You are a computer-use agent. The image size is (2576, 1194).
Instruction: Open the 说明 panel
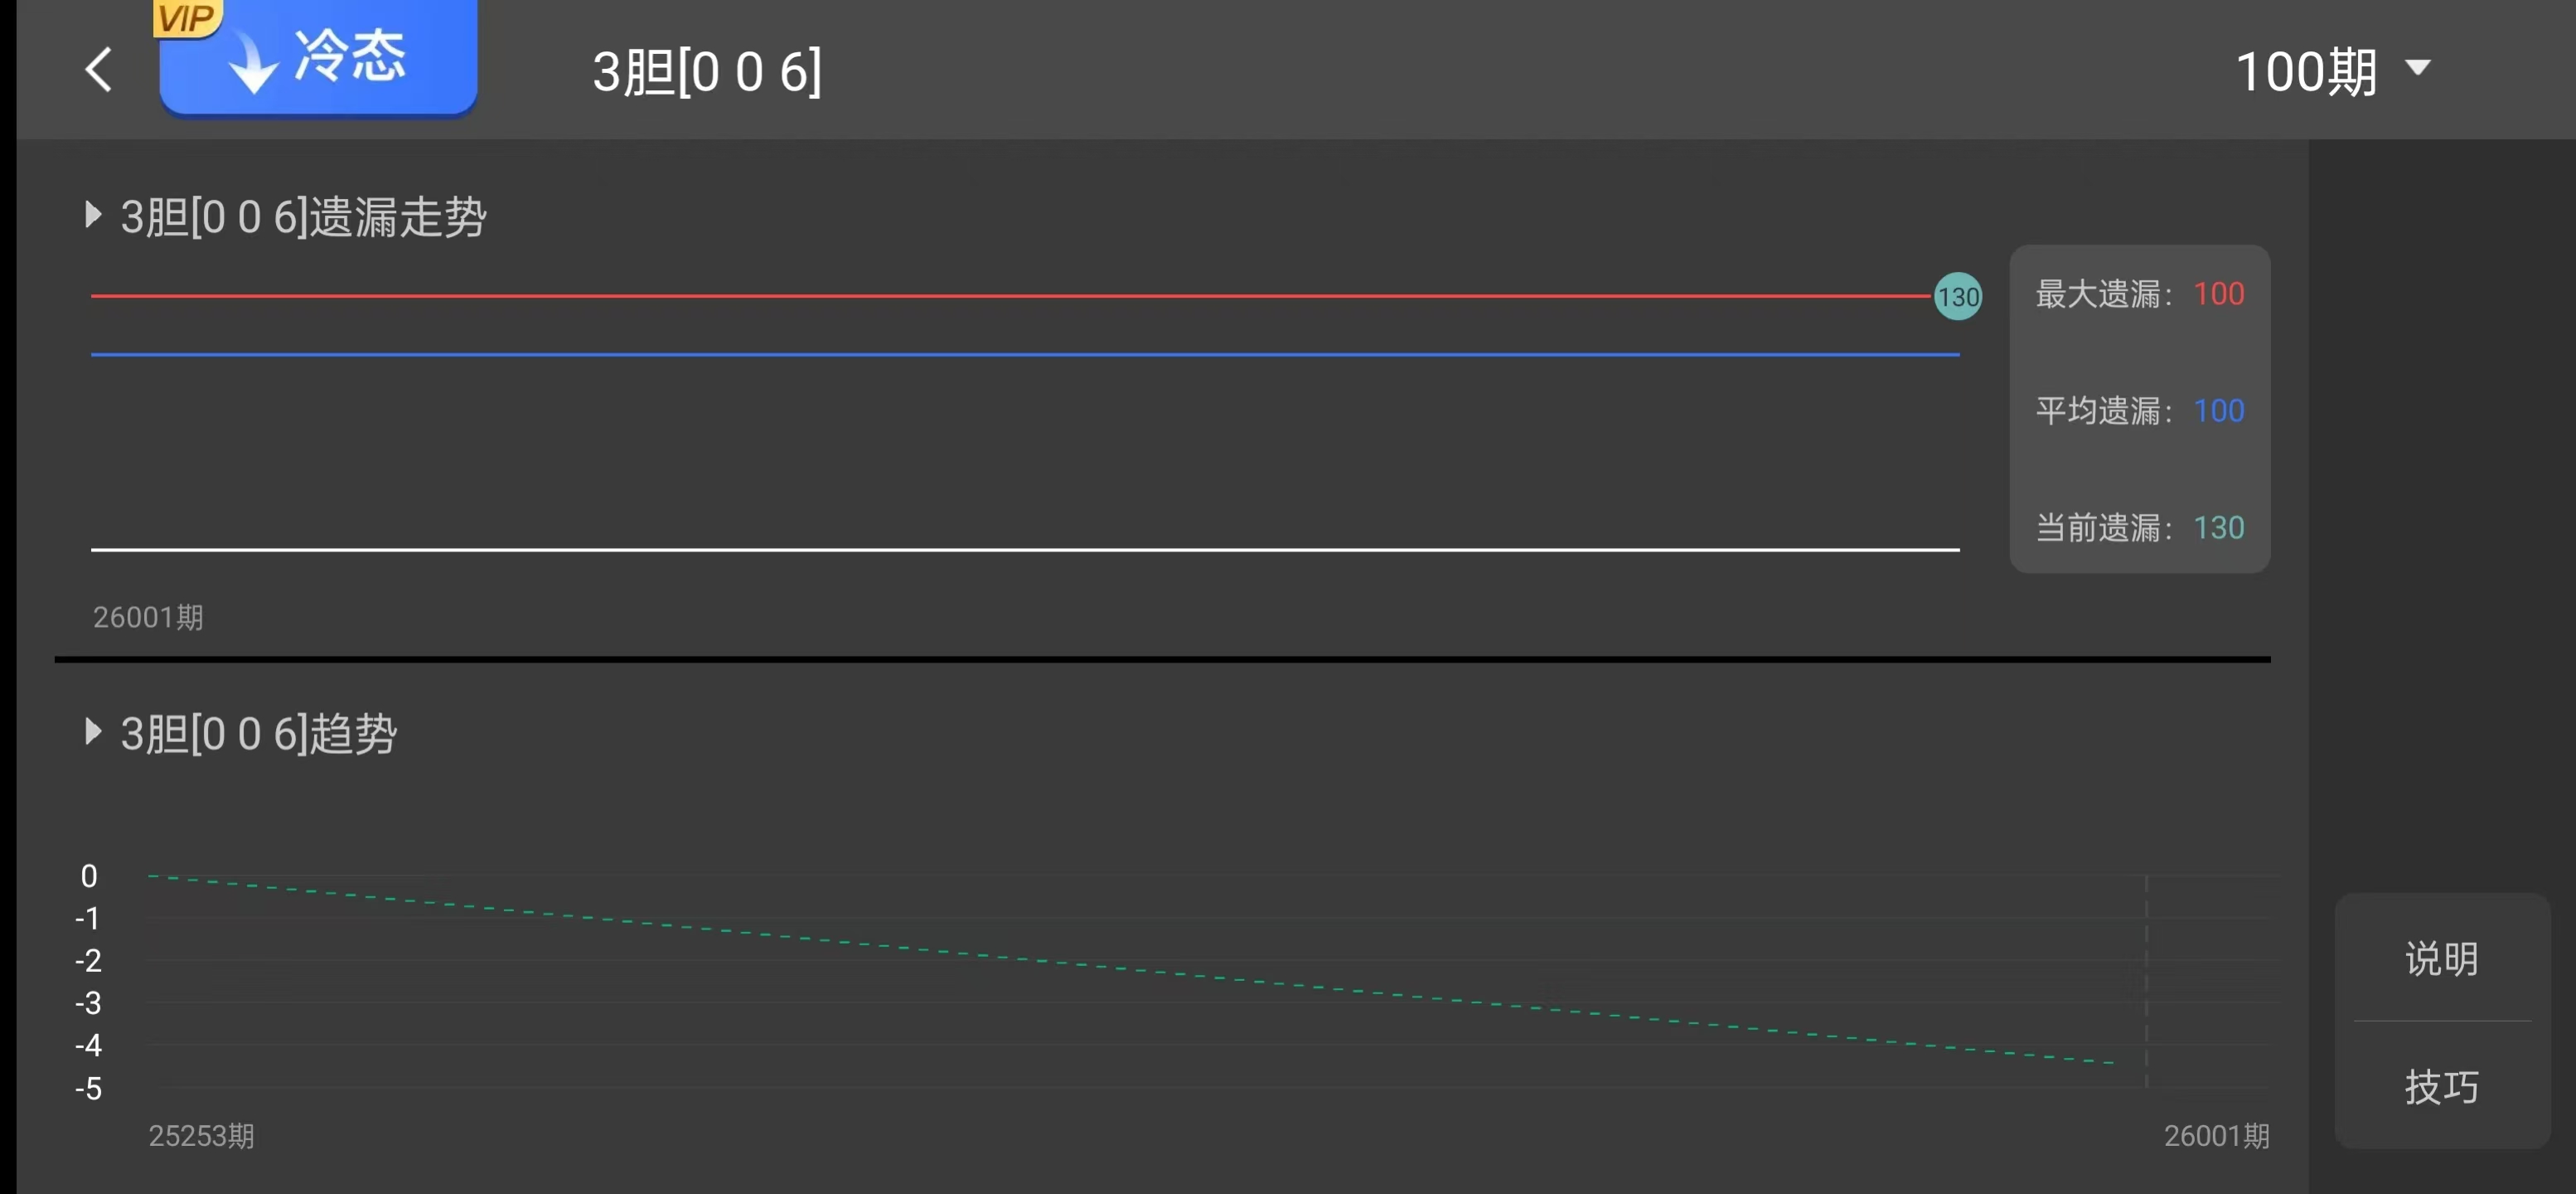pos(2441,959)
